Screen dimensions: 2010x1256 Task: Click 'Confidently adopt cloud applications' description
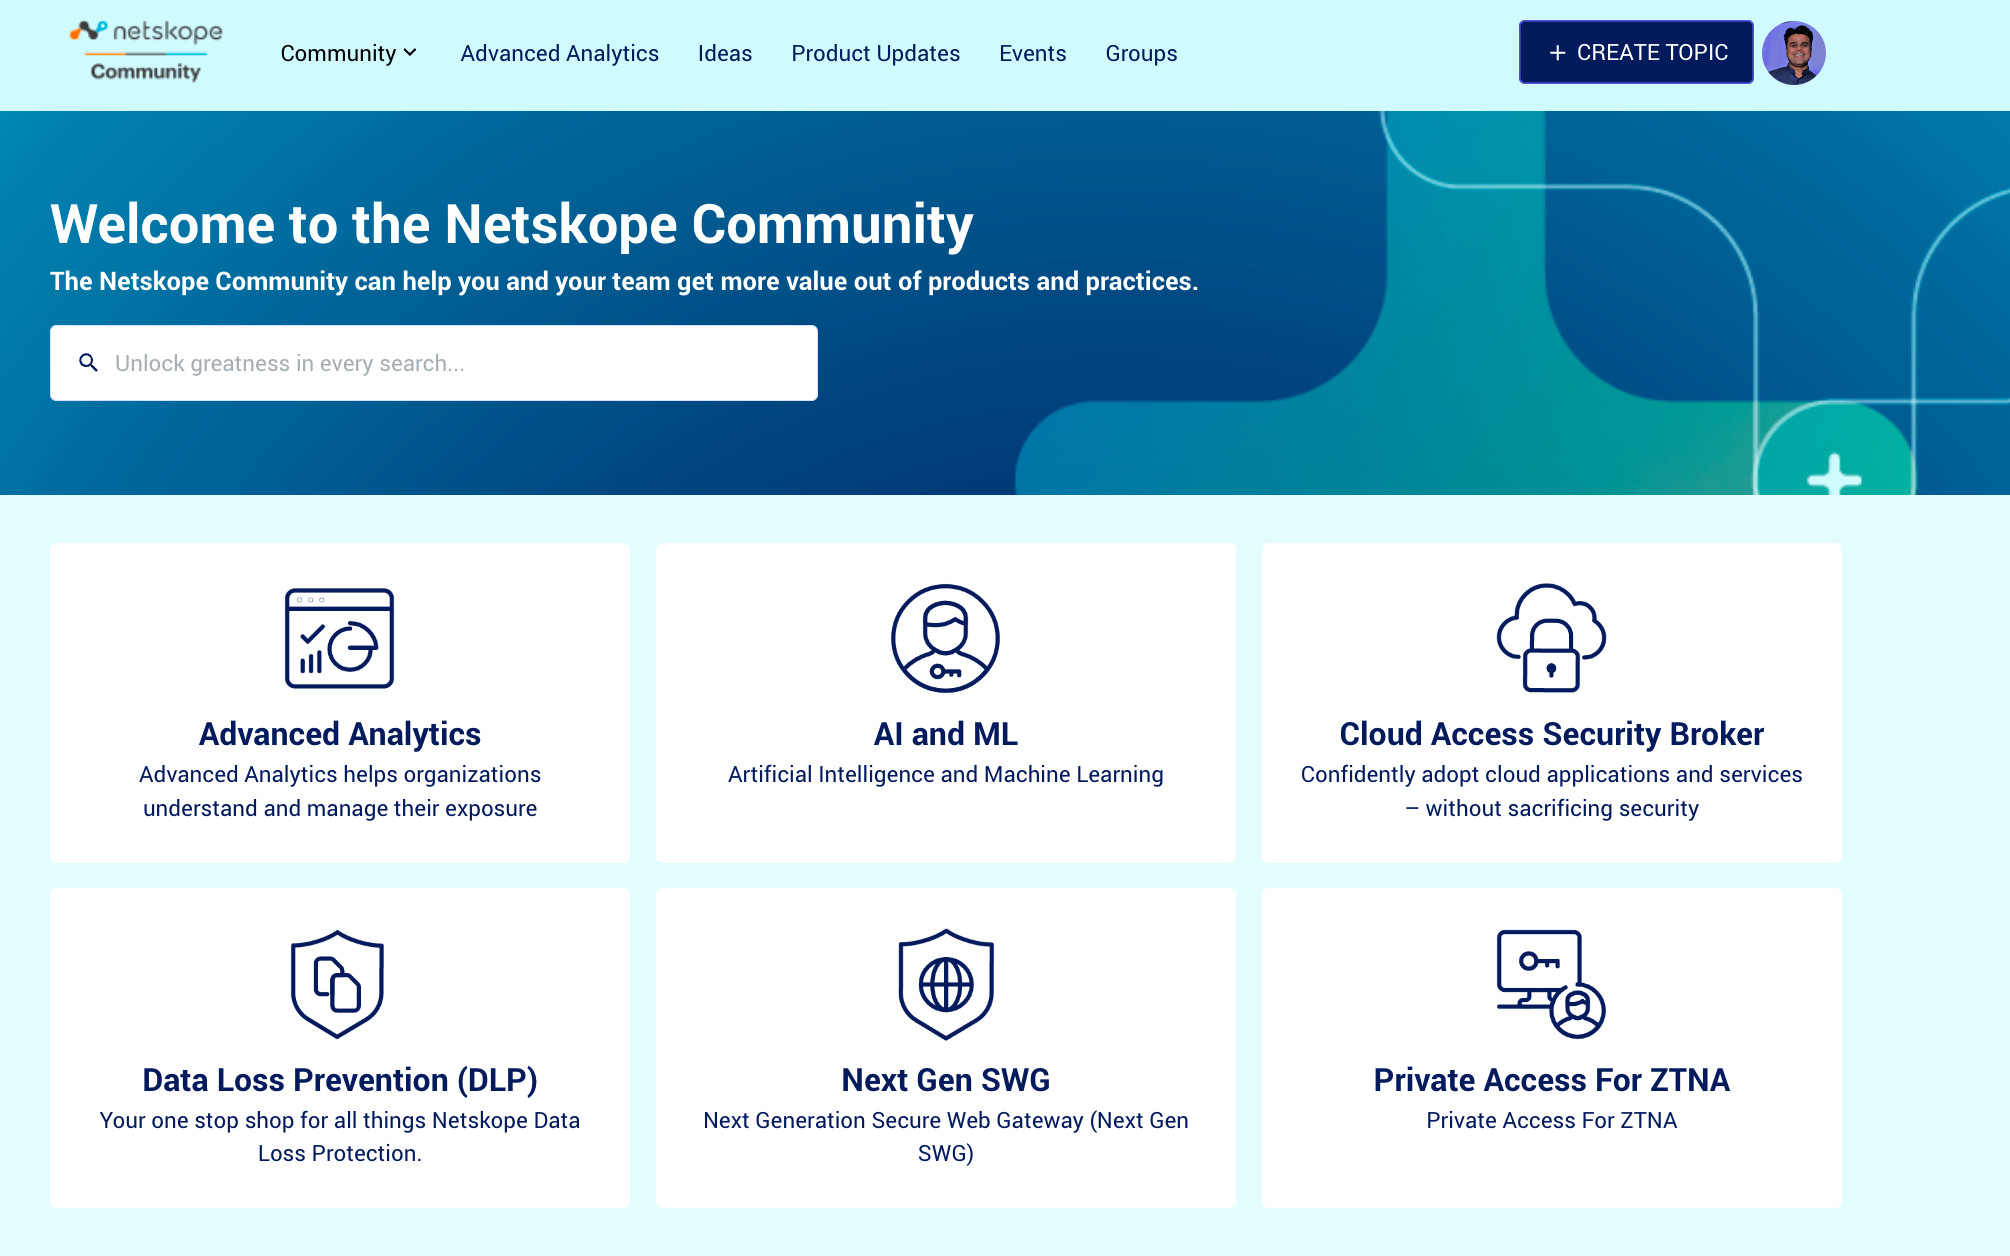point(1552,791)
